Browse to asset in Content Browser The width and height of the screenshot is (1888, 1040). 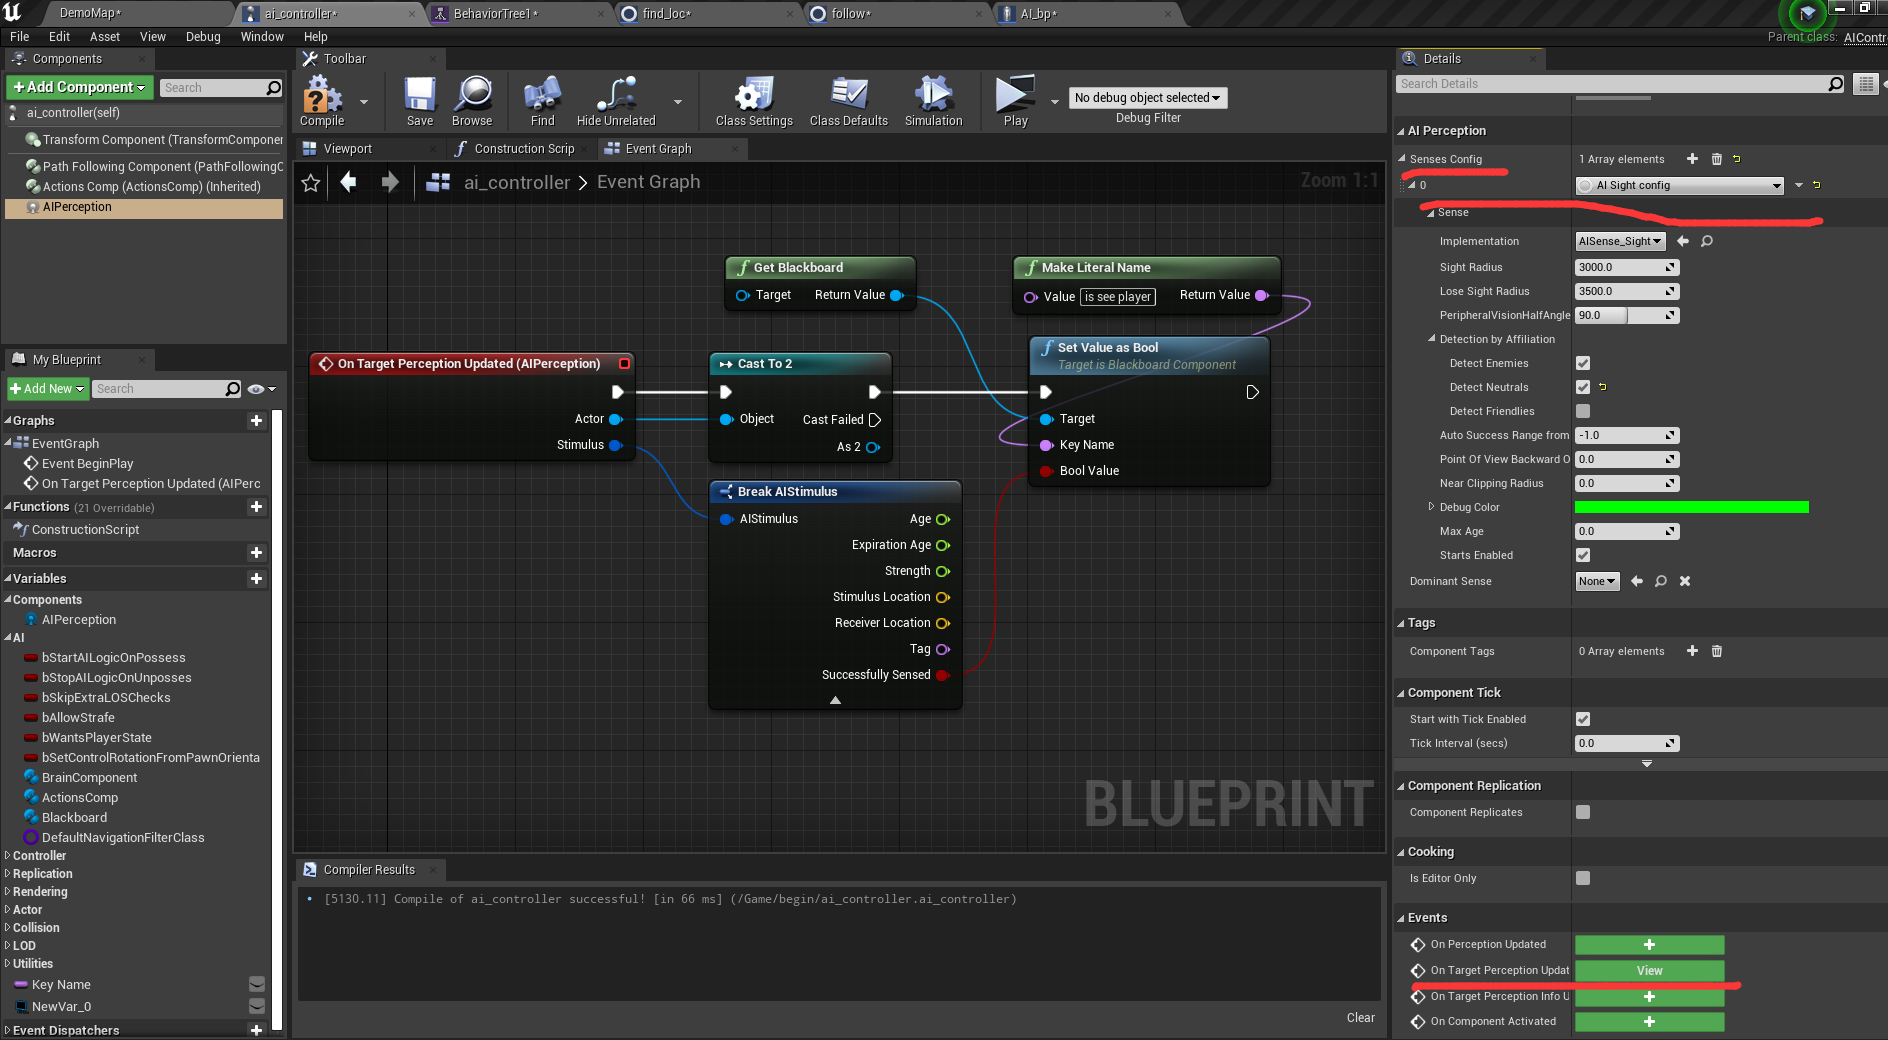[x=471, y=100]
